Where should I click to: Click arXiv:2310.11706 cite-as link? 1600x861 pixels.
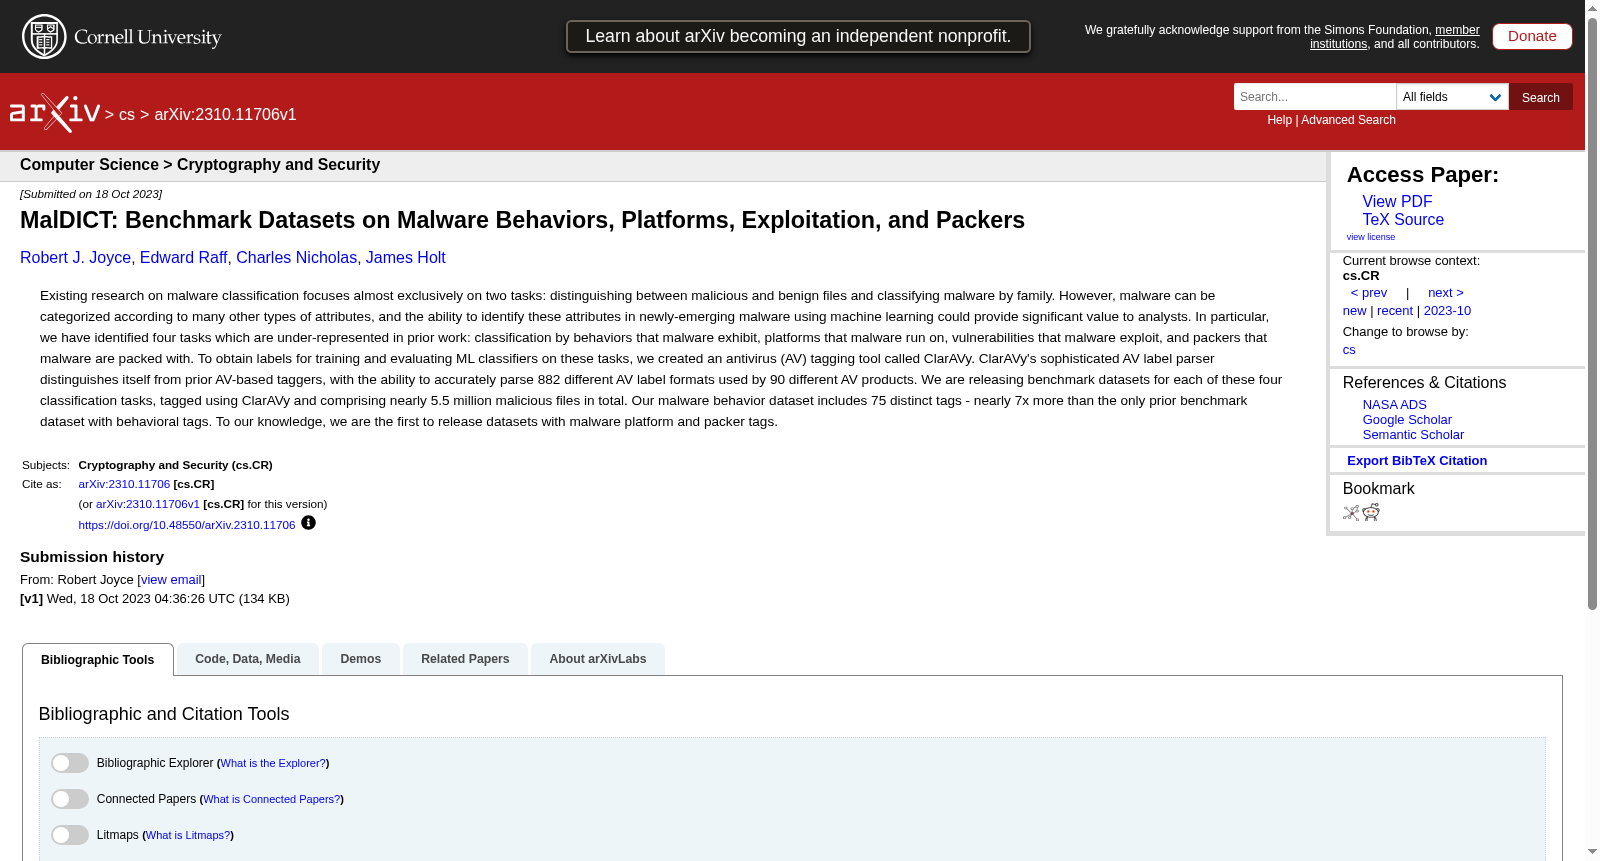(124, 483)
